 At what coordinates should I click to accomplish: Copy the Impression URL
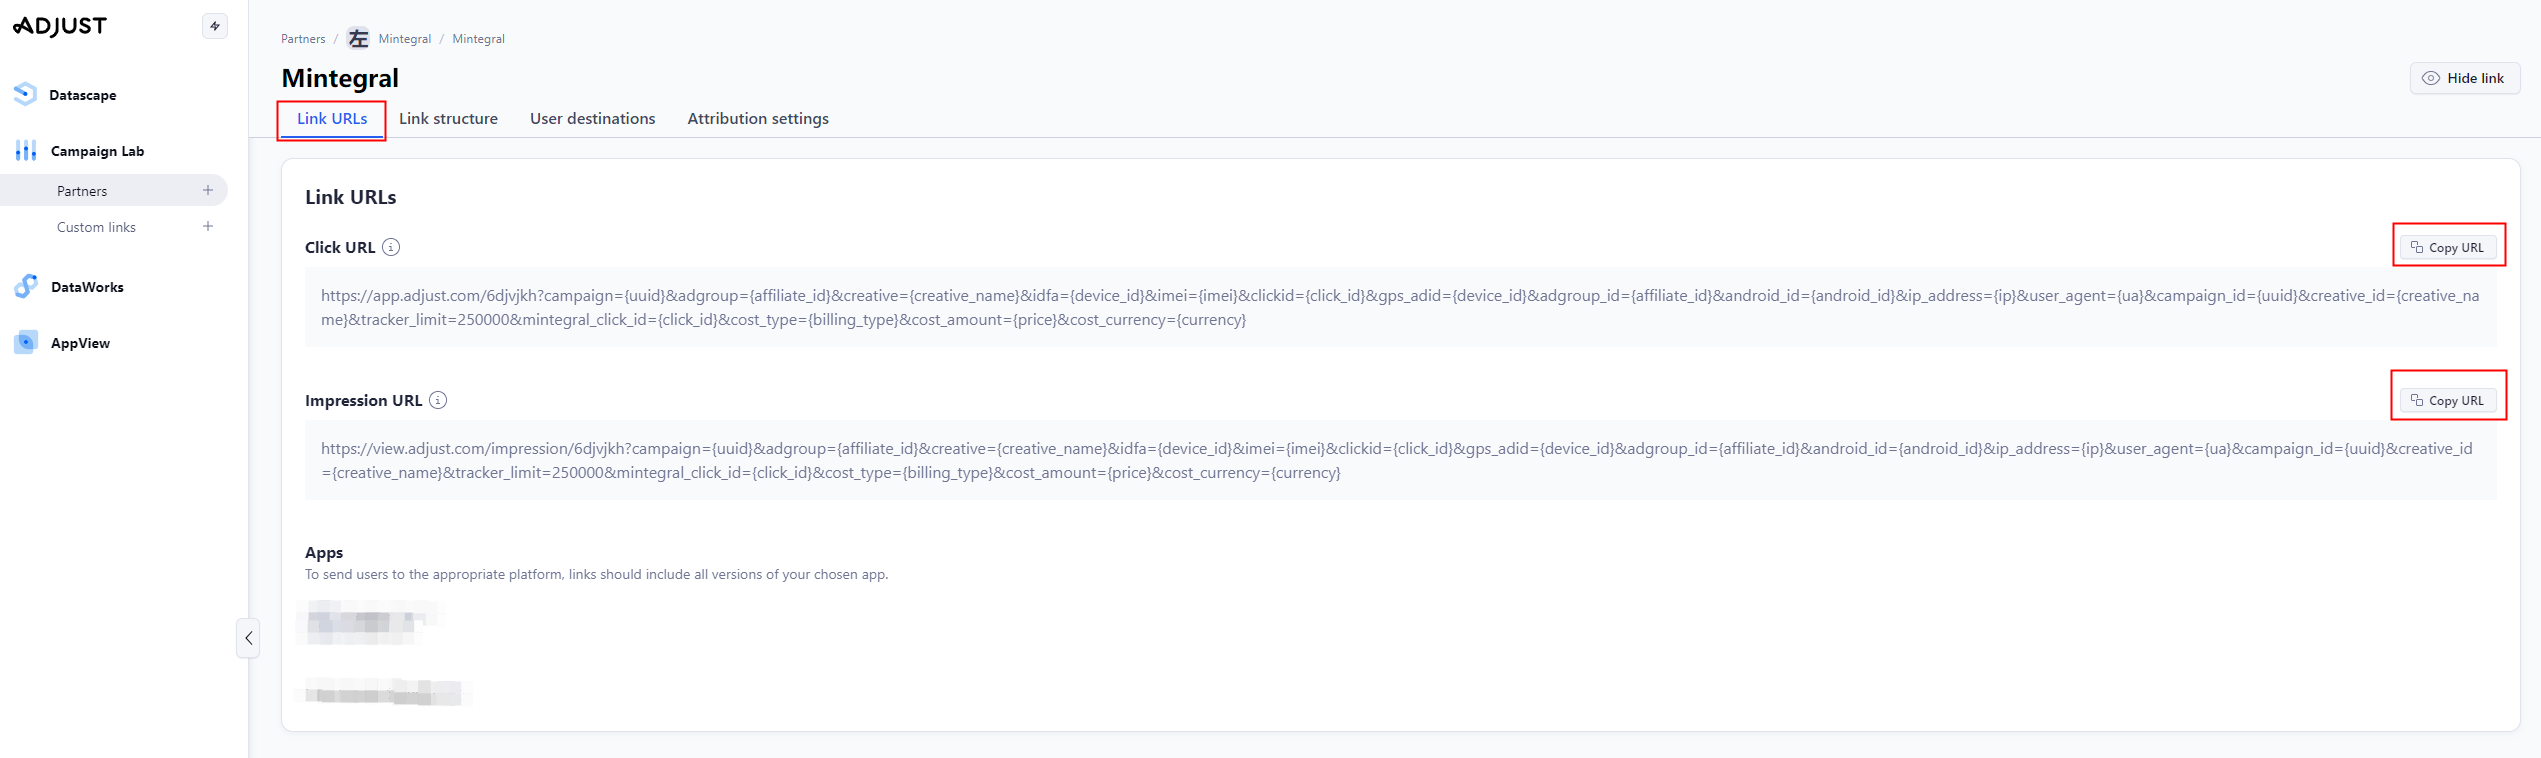point(2448,400)
